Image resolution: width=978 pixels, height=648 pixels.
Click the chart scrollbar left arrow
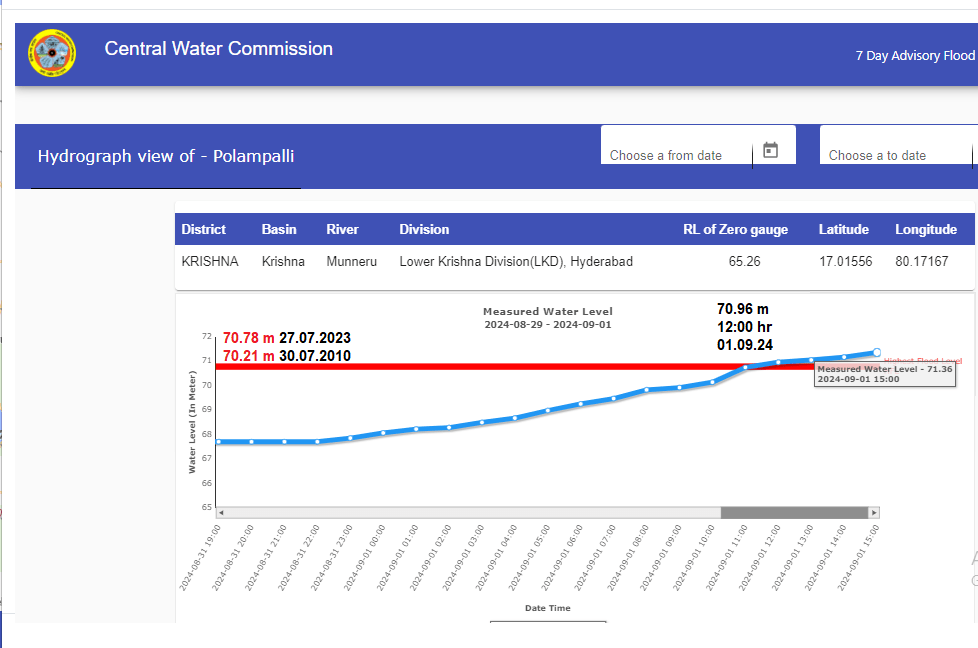tap(221, 512)
